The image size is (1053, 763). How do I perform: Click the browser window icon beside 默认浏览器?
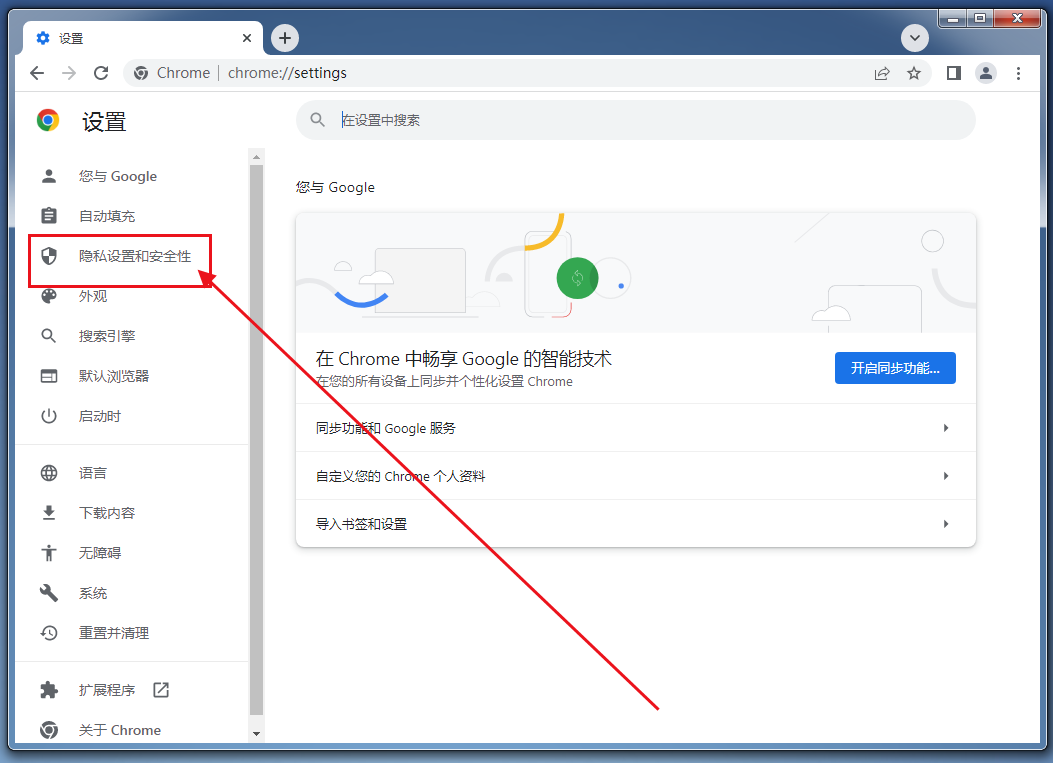49,376
